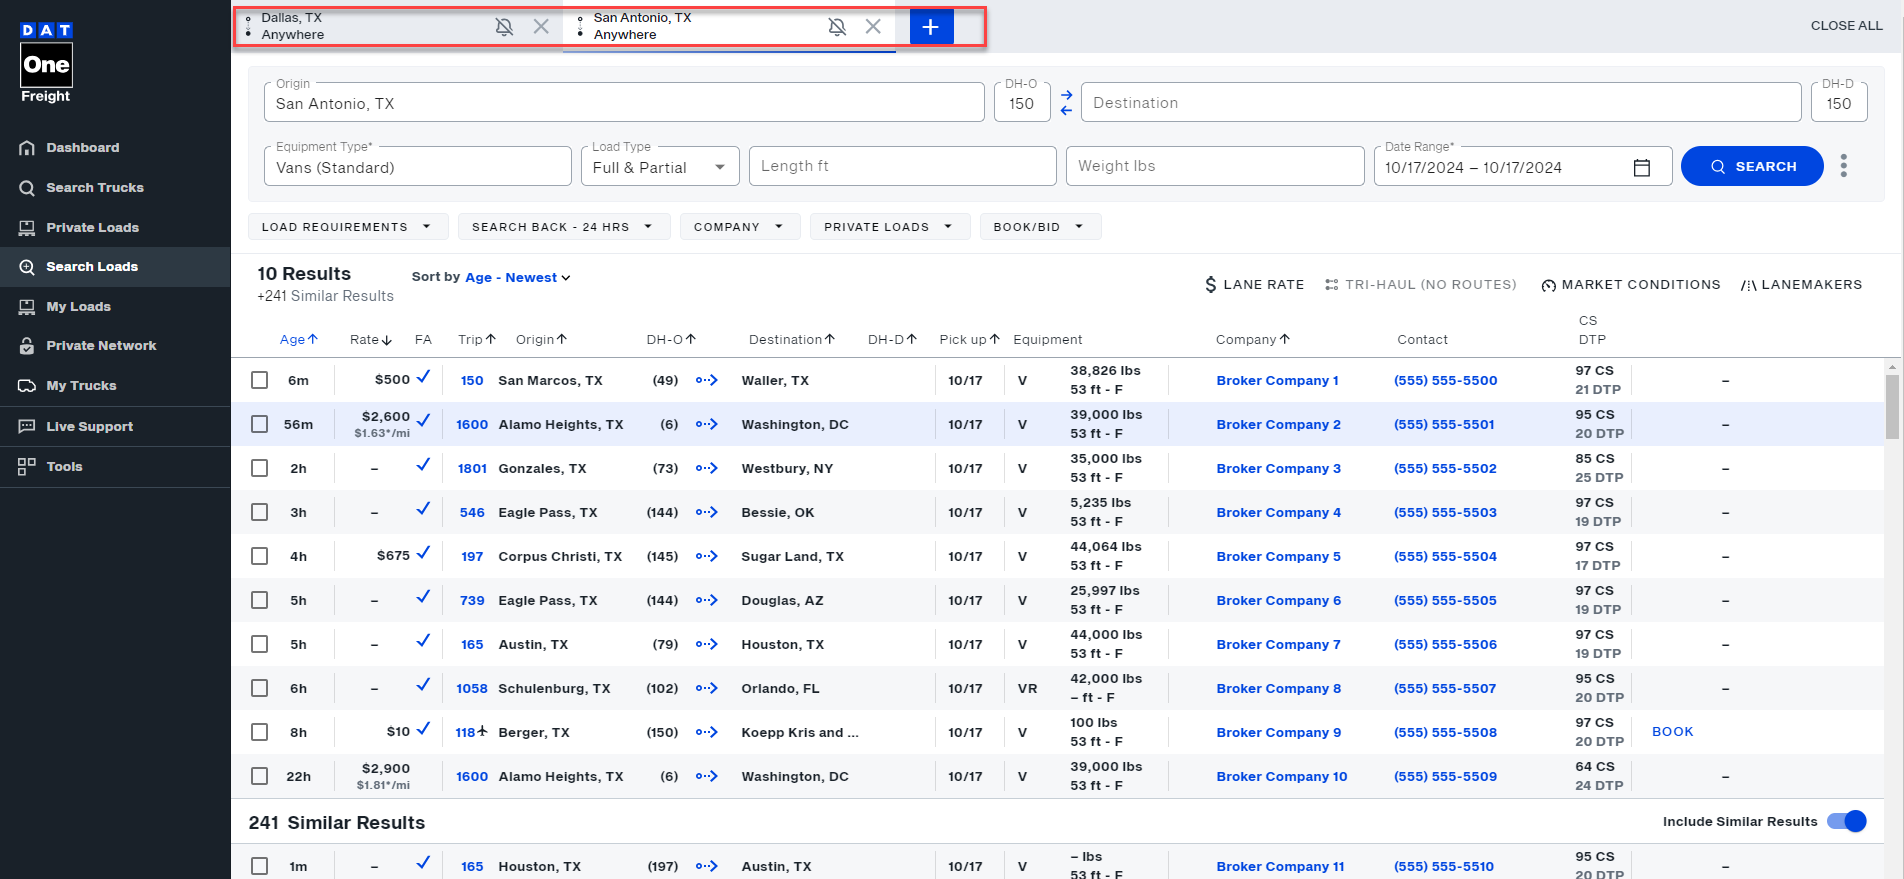This screenshot has width=1904, height=879.
Task: Check the Berger, TX load row
Action: [x=260, y=732]
